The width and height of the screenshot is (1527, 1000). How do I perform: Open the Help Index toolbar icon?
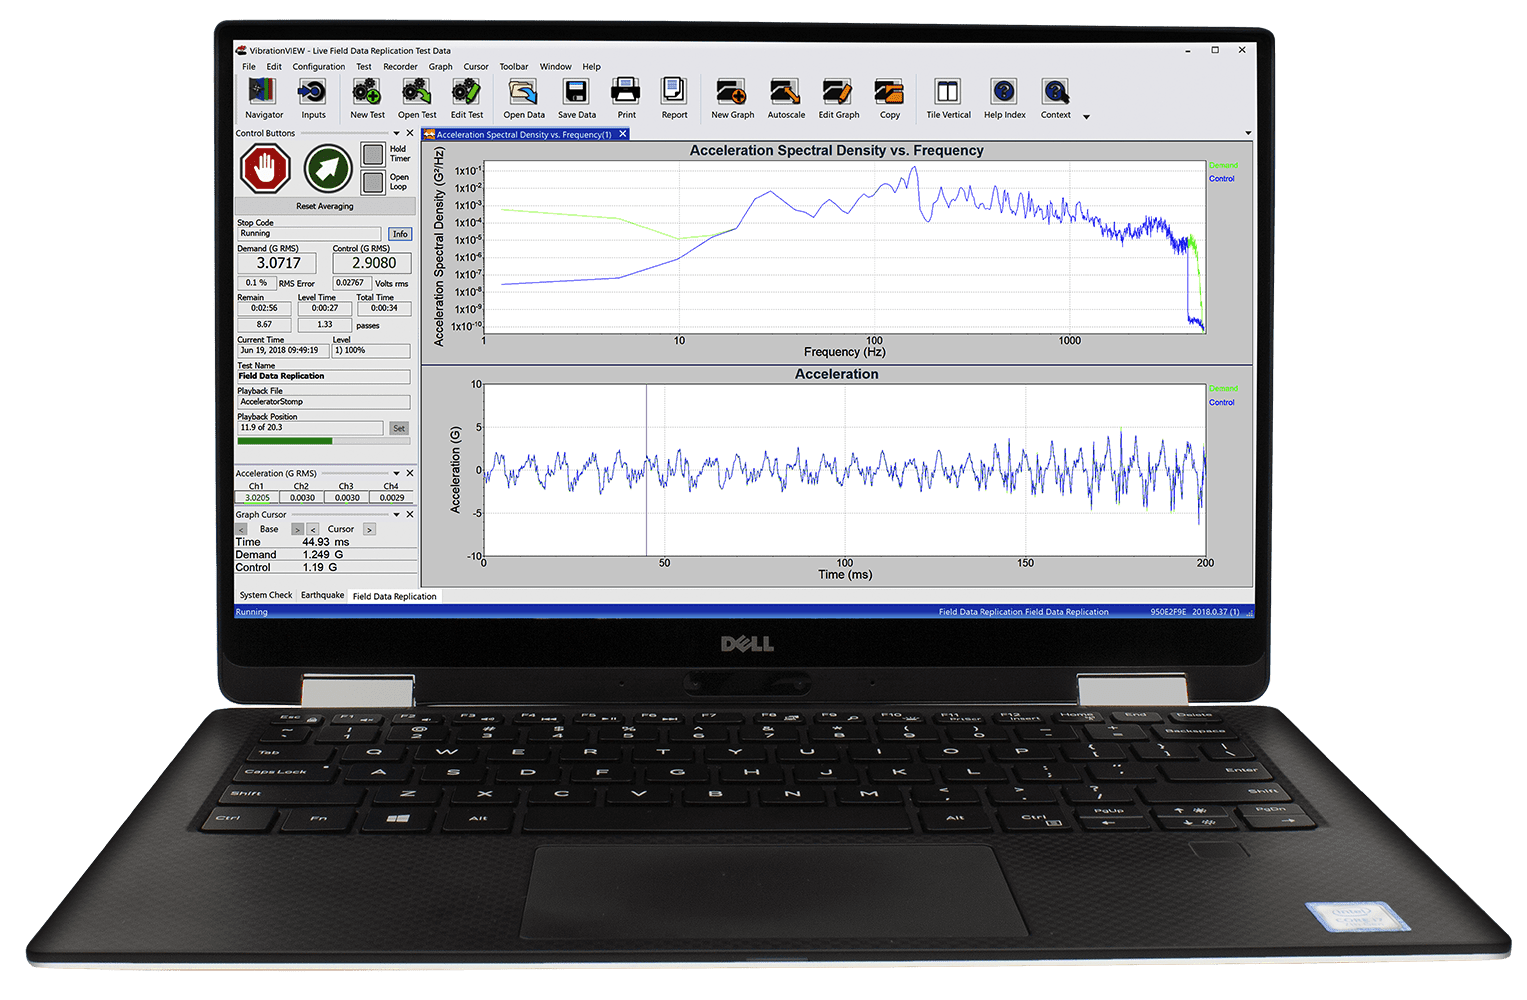click(1004, 92)
